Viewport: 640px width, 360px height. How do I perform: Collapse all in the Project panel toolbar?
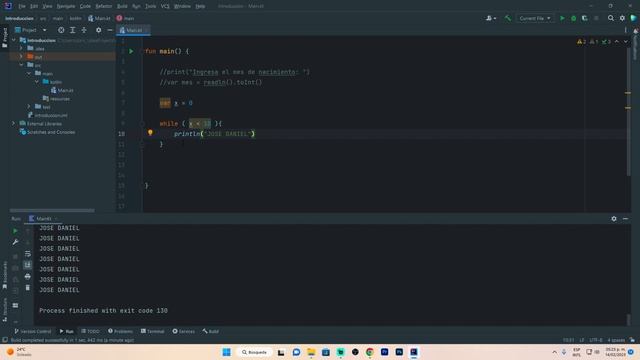[84, 30]
